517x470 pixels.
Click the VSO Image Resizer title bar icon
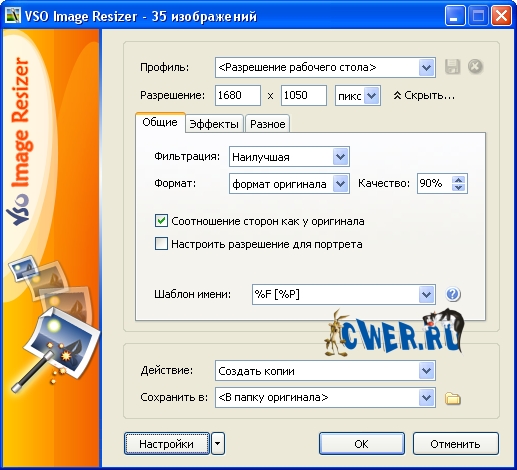point(13,16)
